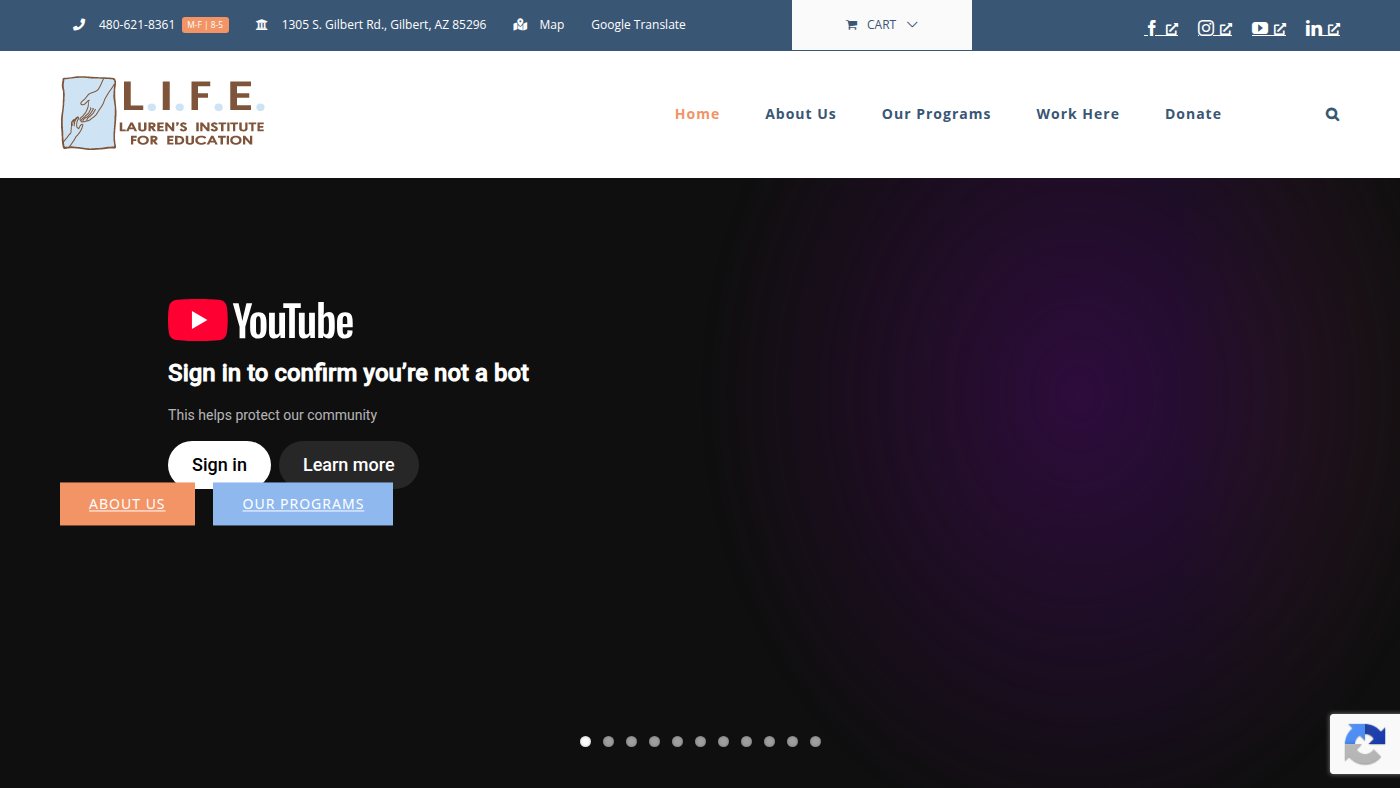
Task: Select the third slider dot
Action: point(631,742)
